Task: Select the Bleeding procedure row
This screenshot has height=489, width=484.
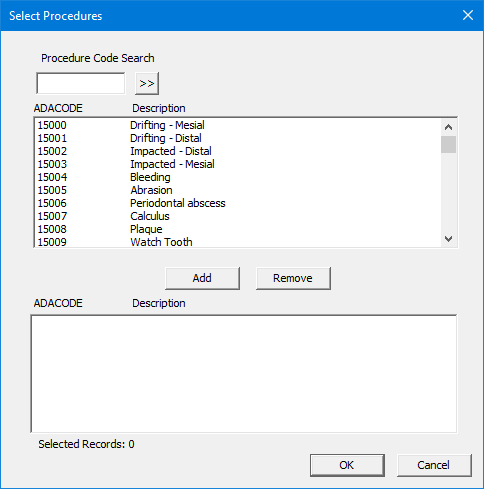Action: [x=238, y=177]
